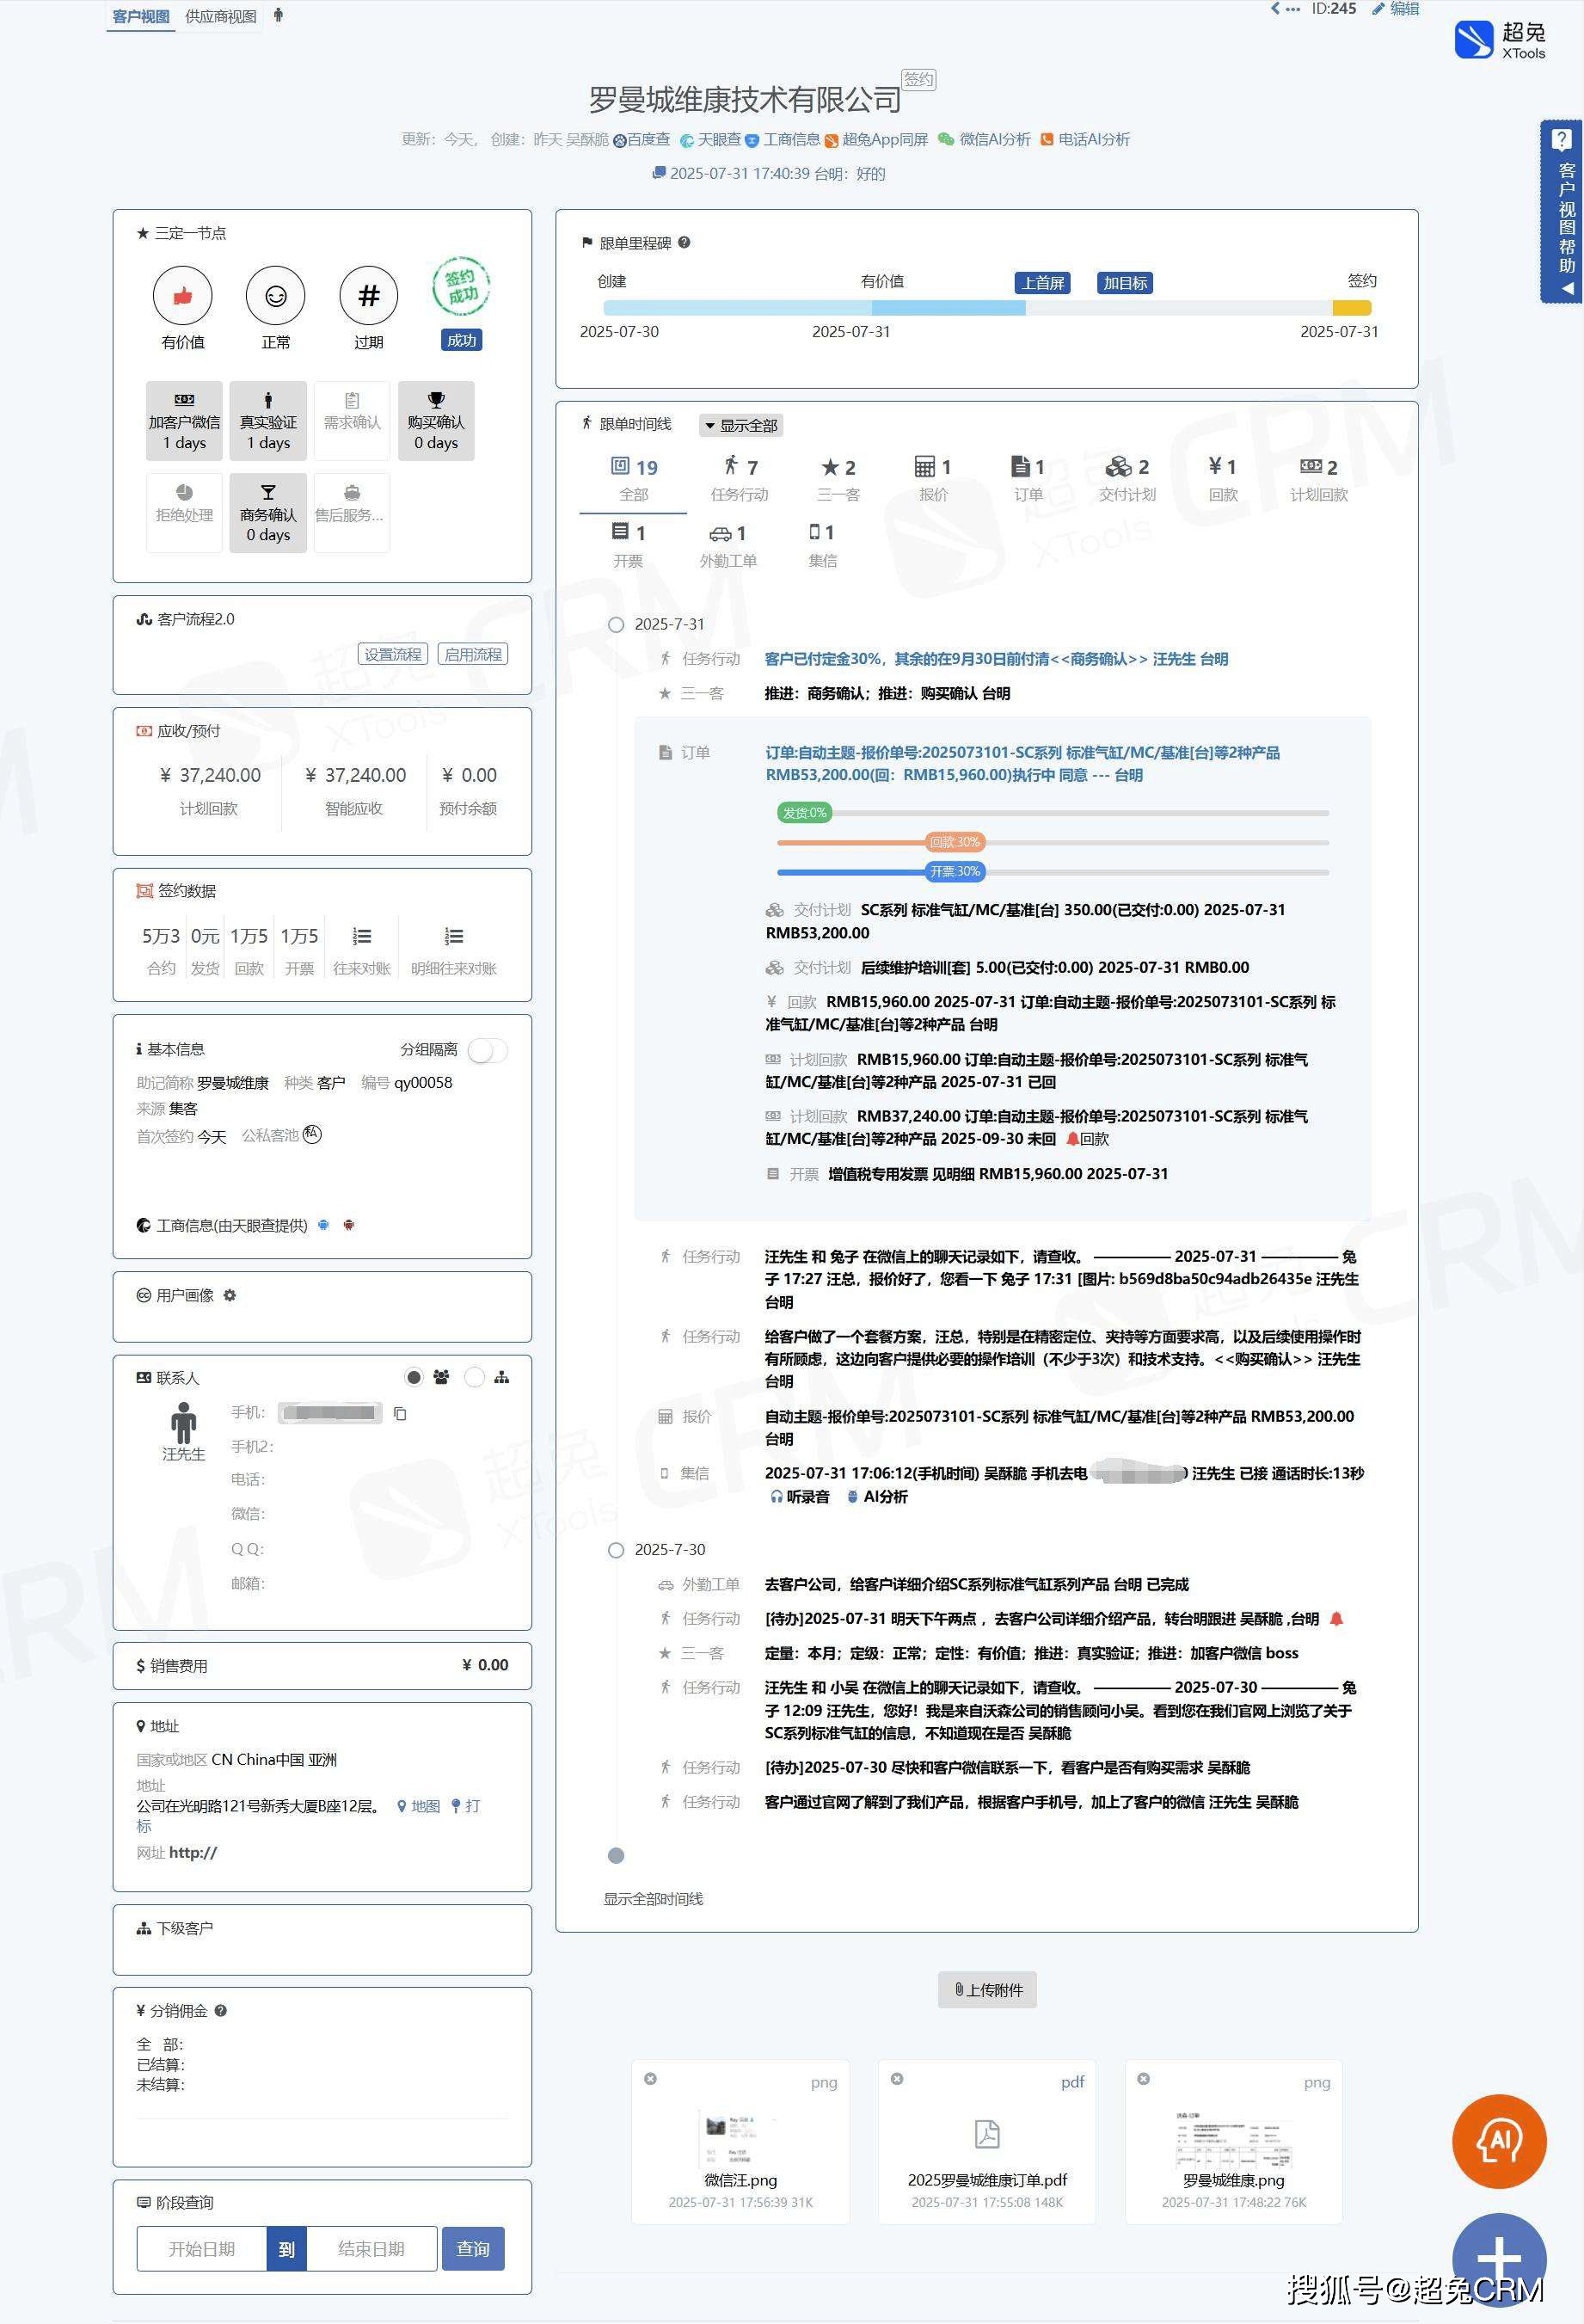1584x2324 pixels.
Task: Click the 上传附件 button
Action: [x=987, y=1989]
